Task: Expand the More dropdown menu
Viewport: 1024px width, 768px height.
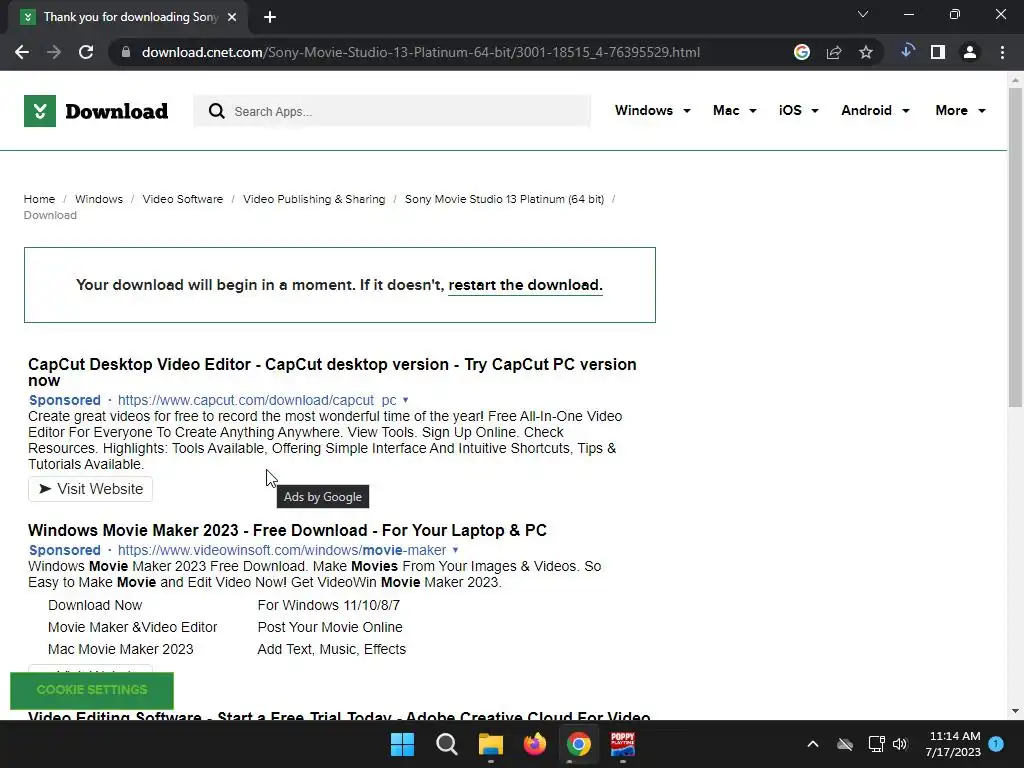Action: click(960, 110)
